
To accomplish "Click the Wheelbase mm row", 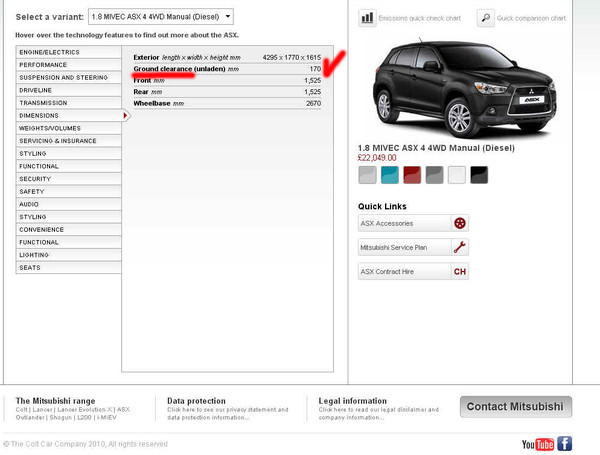I will [x=227, y=103].
